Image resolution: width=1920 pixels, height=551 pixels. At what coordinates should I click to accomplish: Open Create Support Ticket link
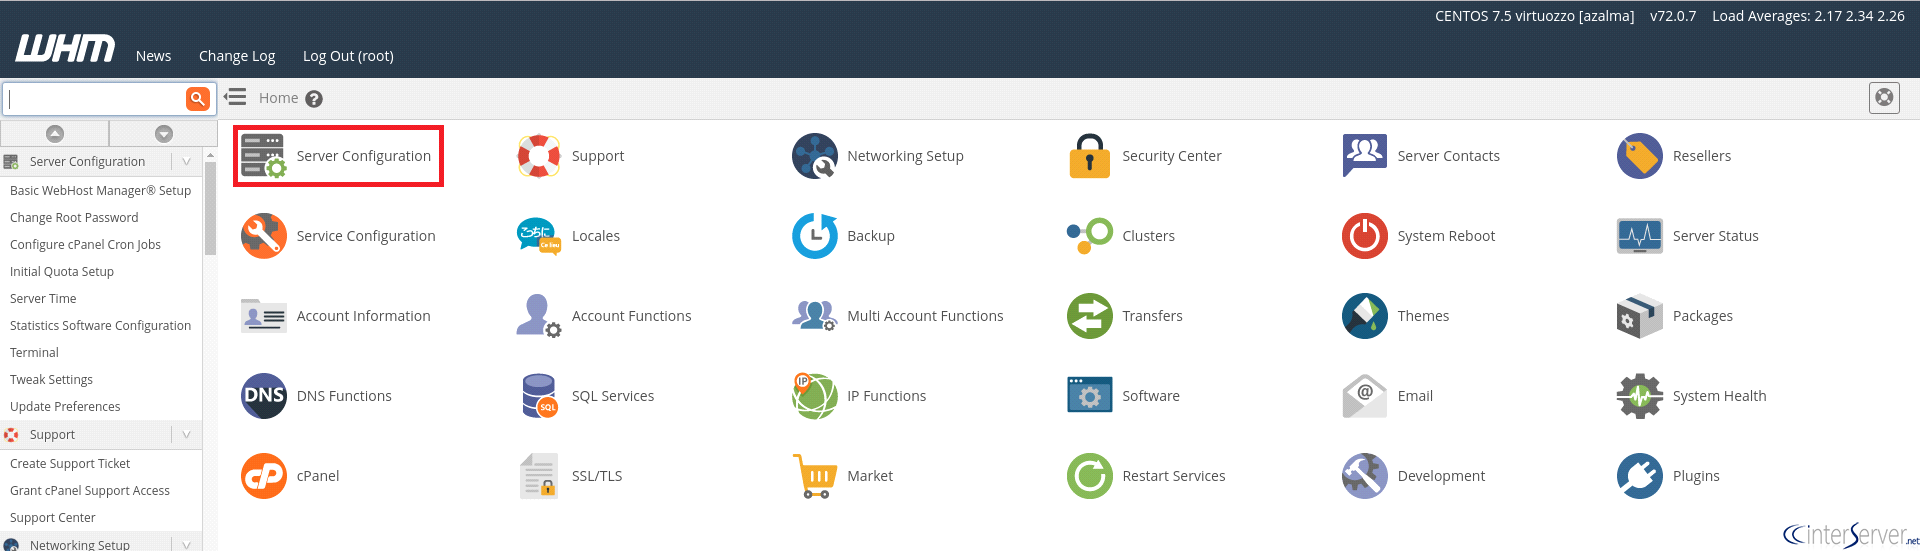pyautogui.click(x=70, y=463)
